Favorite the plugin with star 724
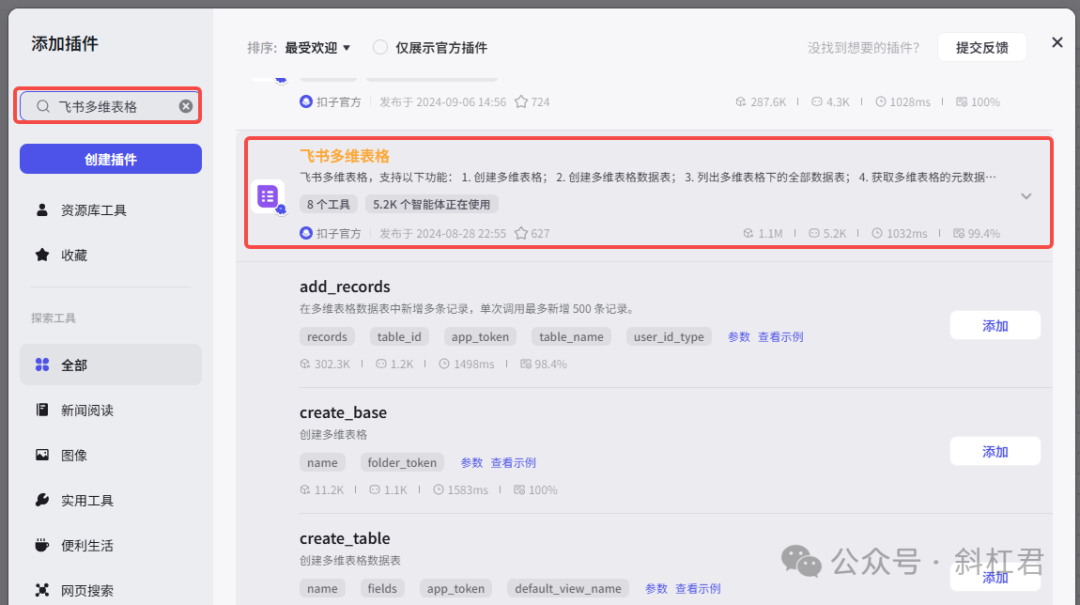 [521, 101]
